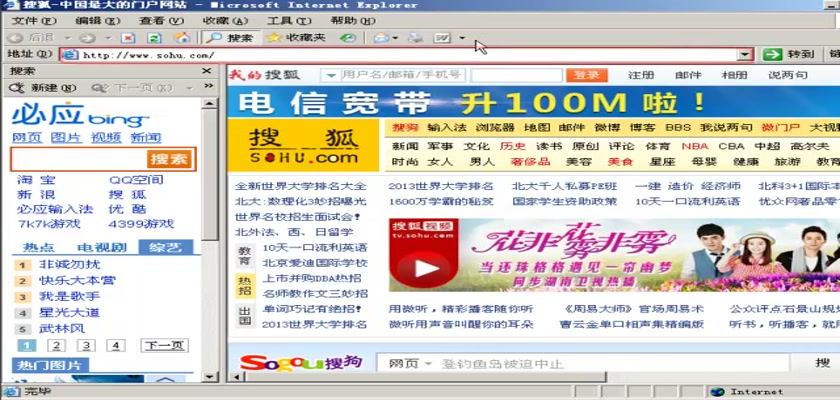Screen dimensions: 840x400
Task: Click the Print toolbar icon
Action: point(416,38)
